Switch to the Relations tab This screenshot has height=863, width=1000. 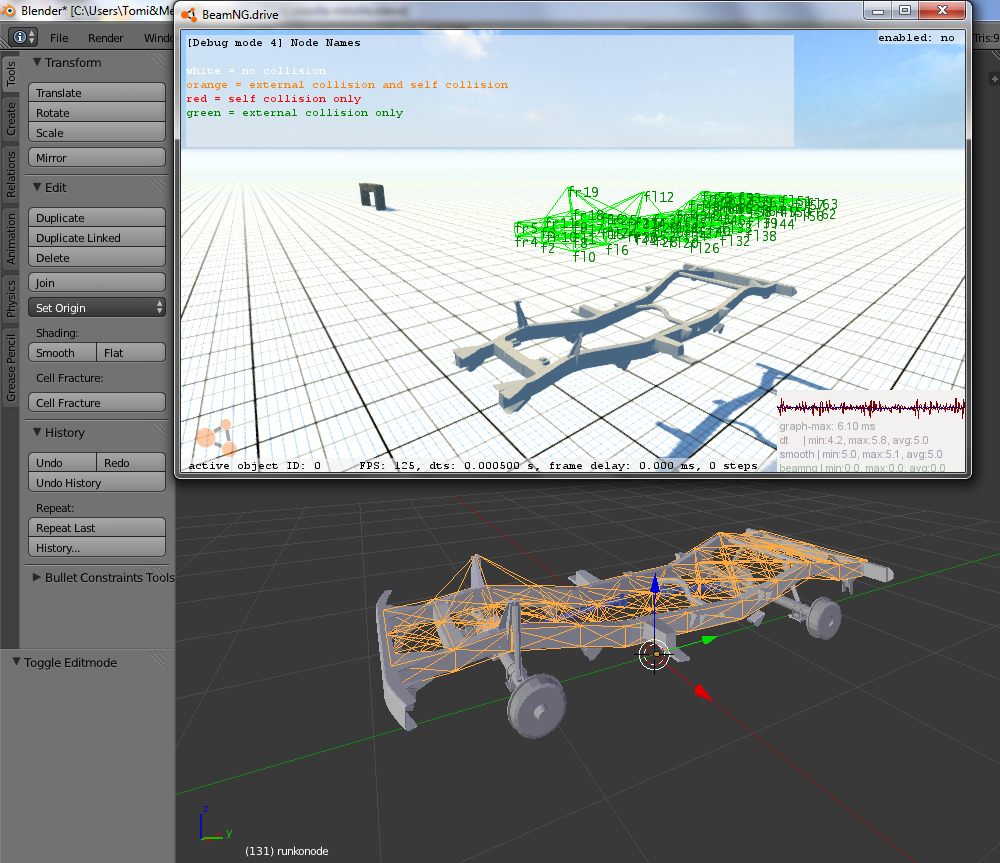10,174
